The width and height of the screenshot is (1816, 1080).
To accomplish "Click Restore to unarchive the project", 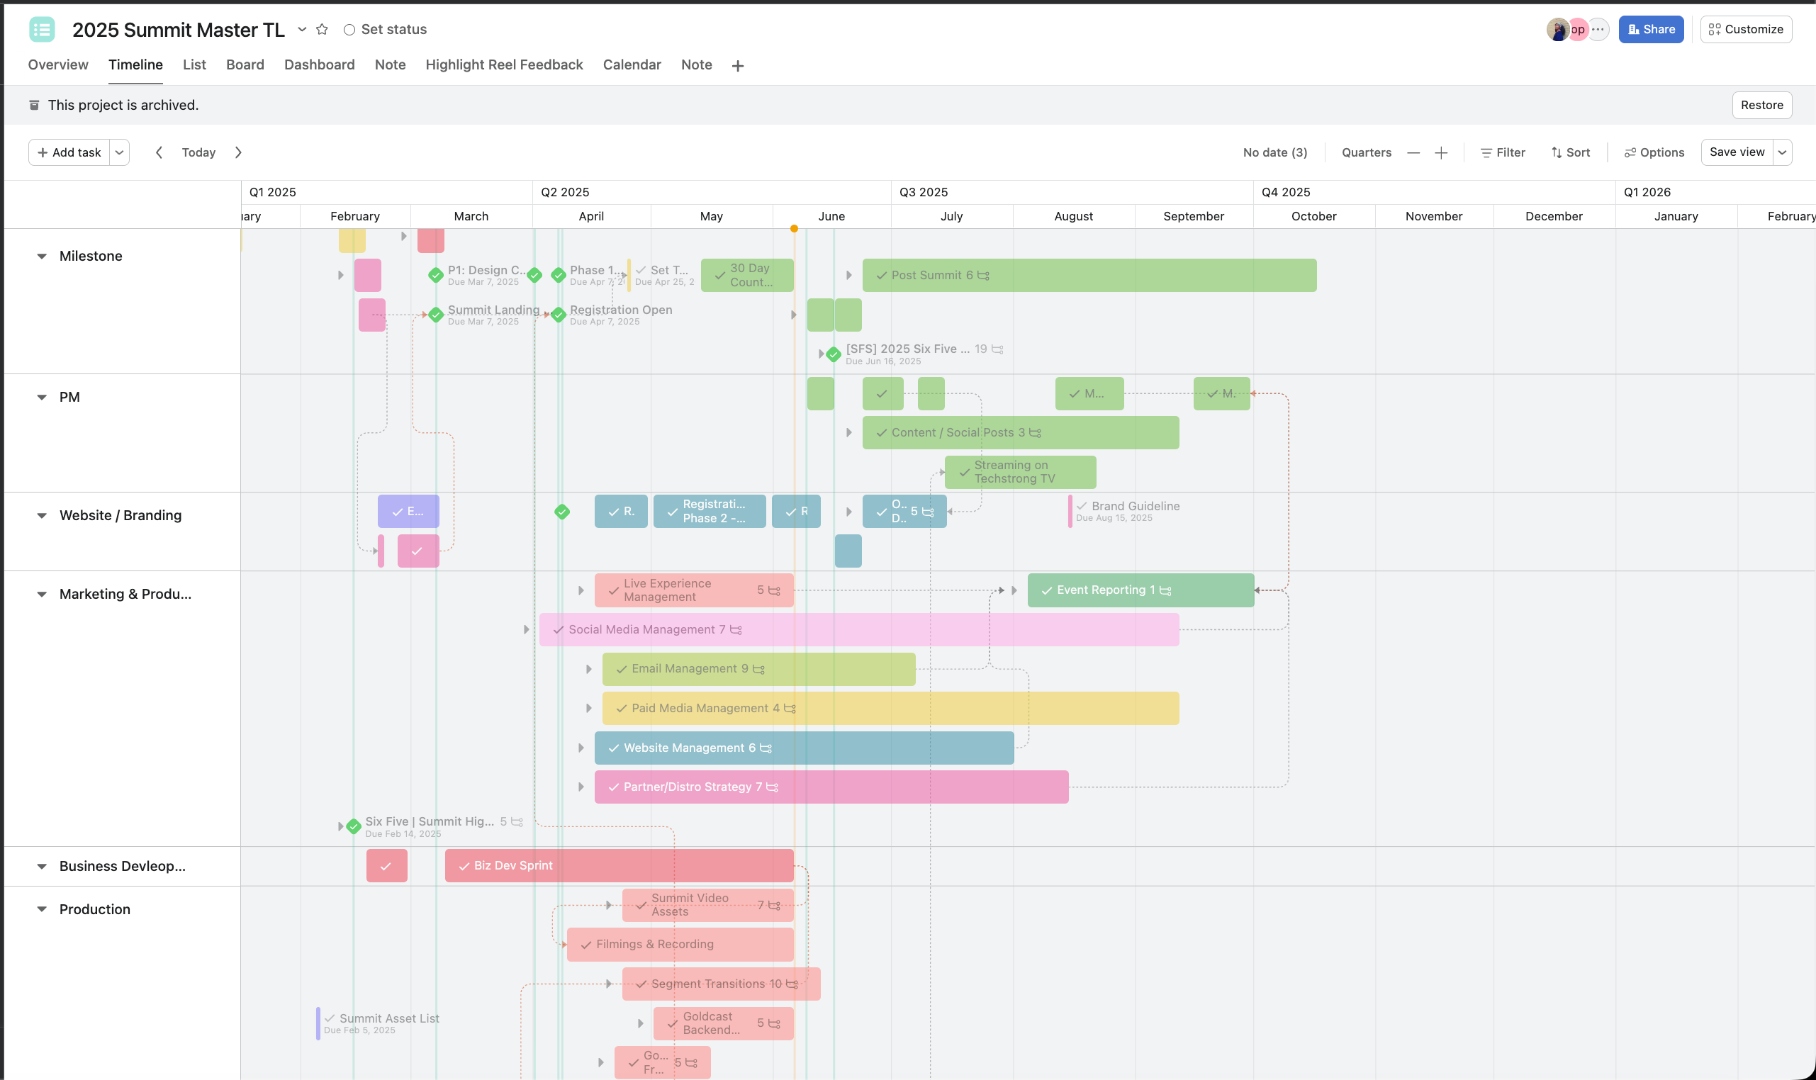I will (x=1762, y=105).
